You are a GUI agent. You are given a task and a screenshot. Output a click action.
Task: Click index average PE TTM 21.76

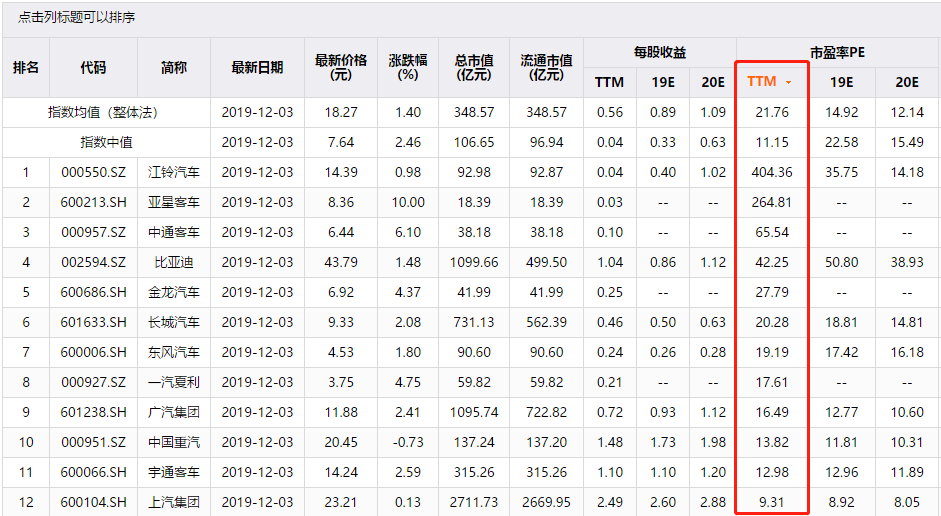pos(772,112)
